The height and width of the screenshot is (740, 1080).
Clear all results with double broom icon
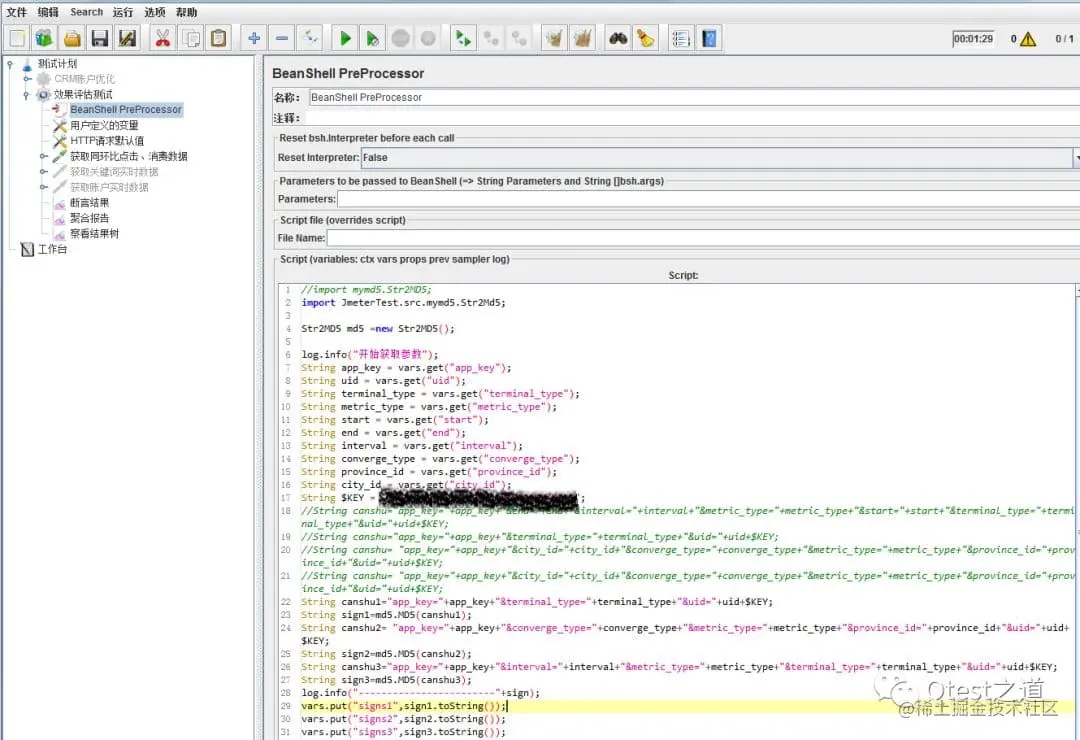(582, 39)
